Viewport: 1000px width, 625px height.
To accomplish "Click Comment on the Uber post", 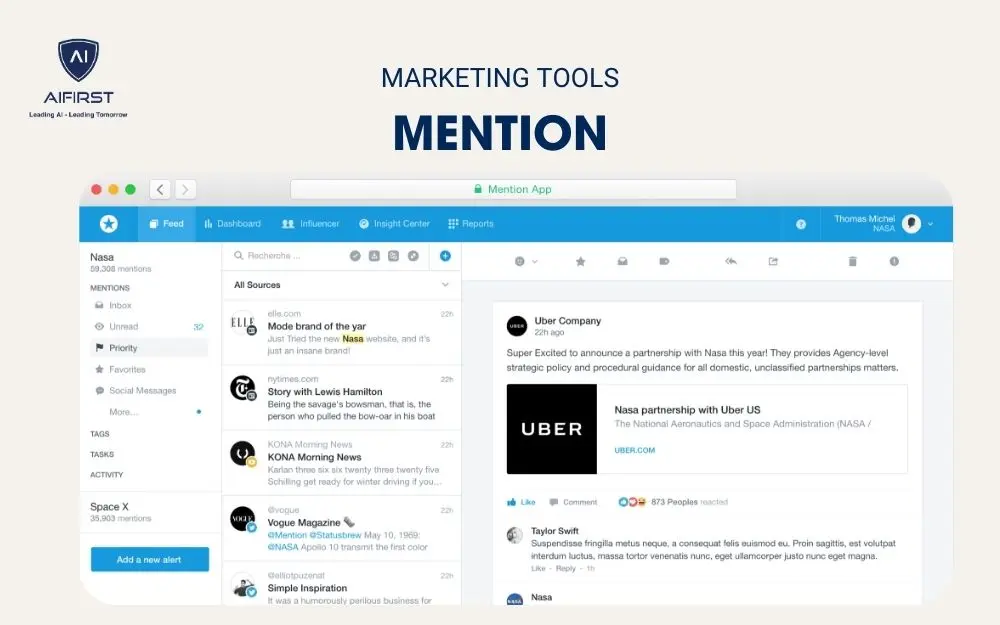I will pyautogui.click(x=573, y=503).
